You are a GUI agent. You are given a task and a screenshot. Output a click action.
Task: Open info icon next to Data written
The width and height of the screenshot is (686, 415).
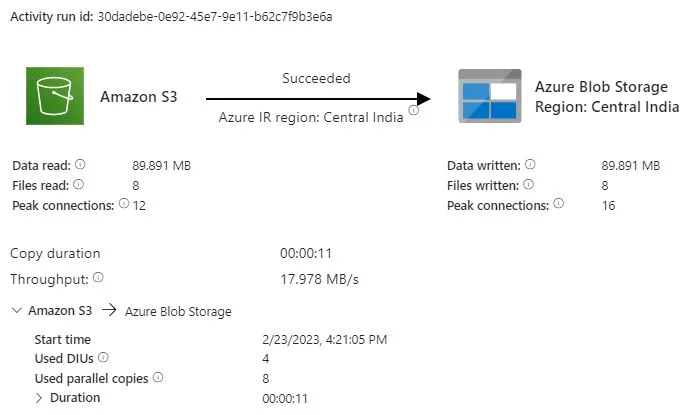[530, 164]
